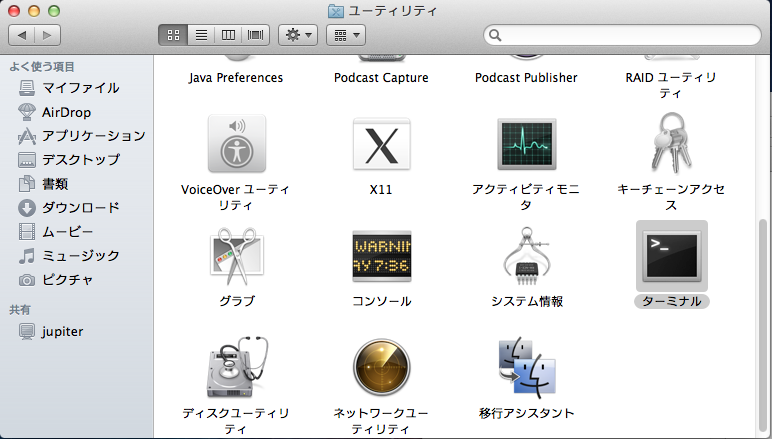Open アプリケーション in the sidebar
772x439 pixels.
point(77,136)
